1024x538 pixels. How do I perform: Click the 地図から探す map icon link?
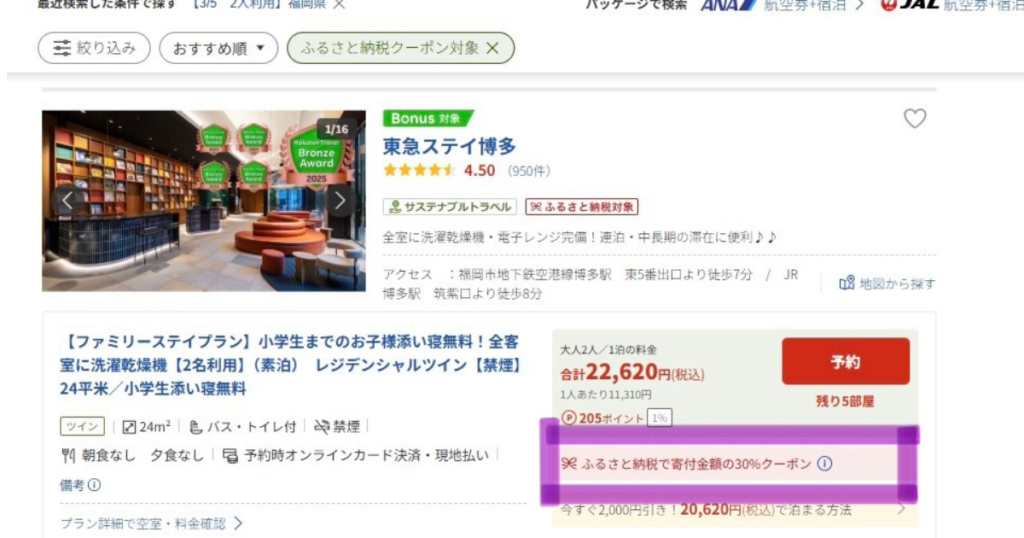click(x=887, y=283)
